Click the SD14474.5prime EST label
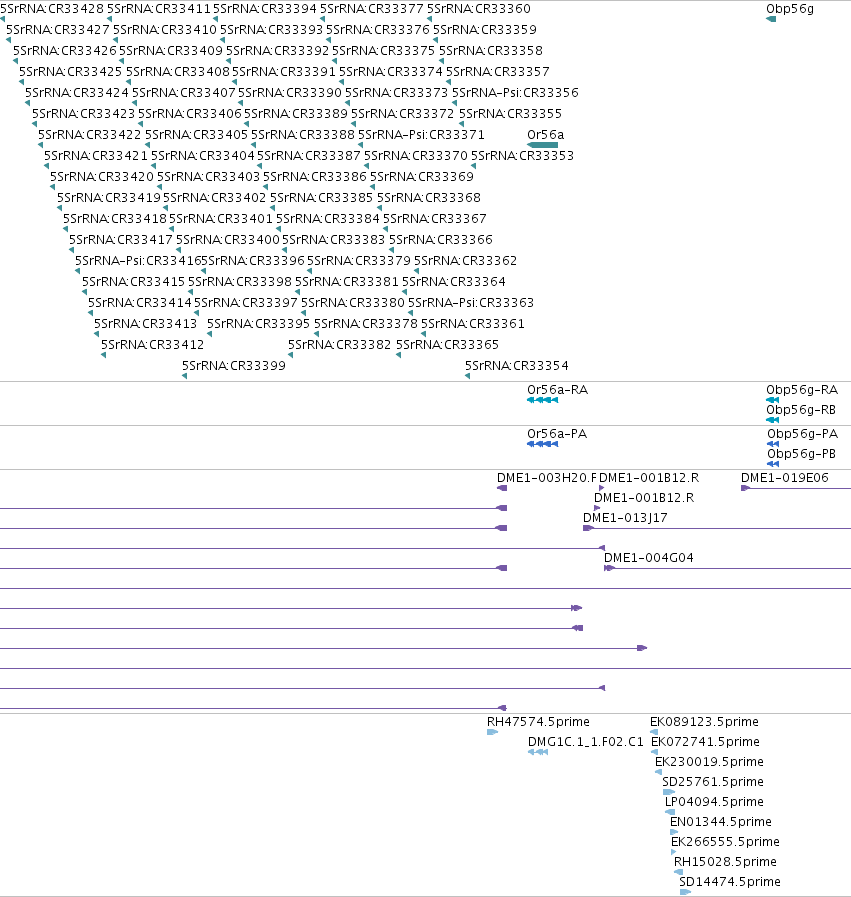Screen dimensions: 851x897 pyautogui.click(x=730, y=883)
